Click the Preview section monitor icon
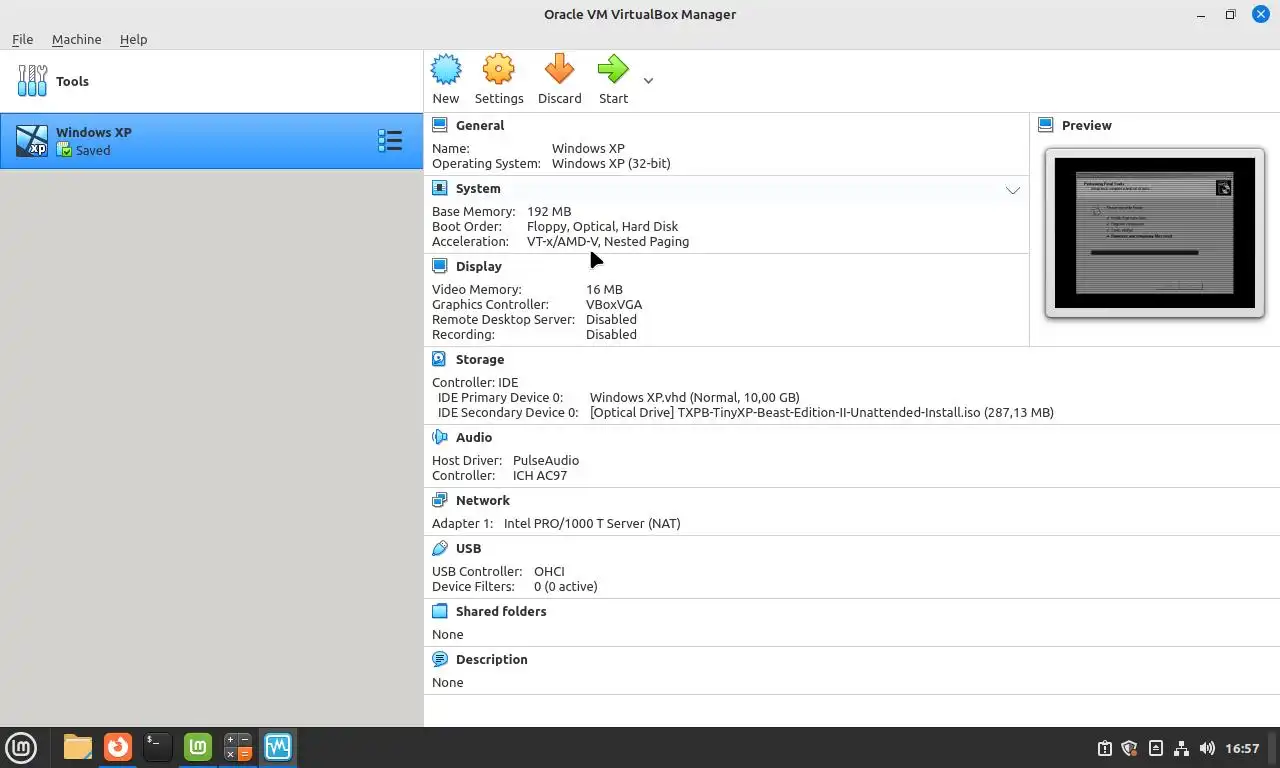 [x=1046, y=125]
